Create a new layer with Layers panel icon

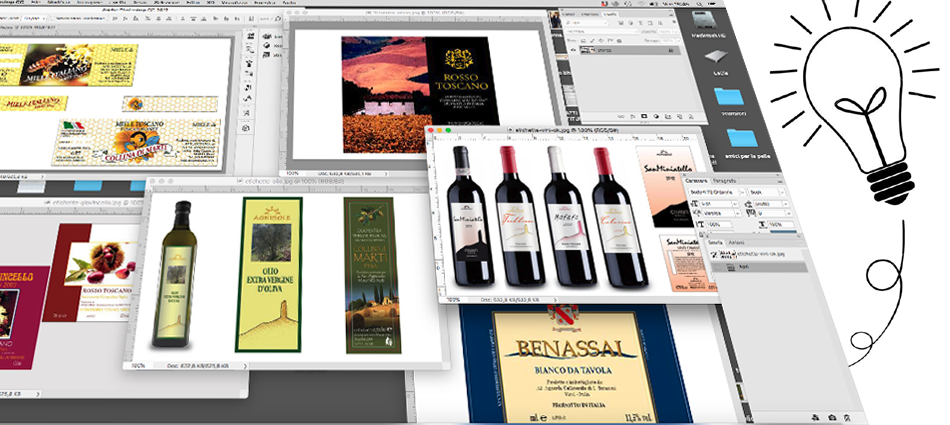[x=680, y=116]
